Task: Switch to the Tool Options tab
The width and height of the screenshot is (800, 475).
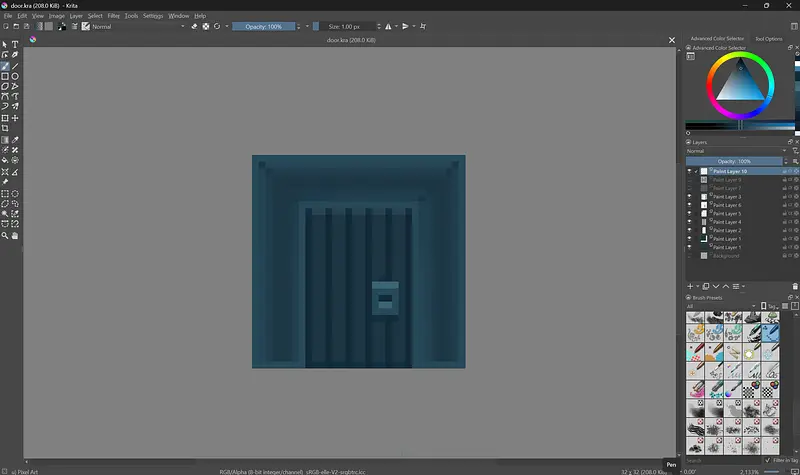Action: 768,39
